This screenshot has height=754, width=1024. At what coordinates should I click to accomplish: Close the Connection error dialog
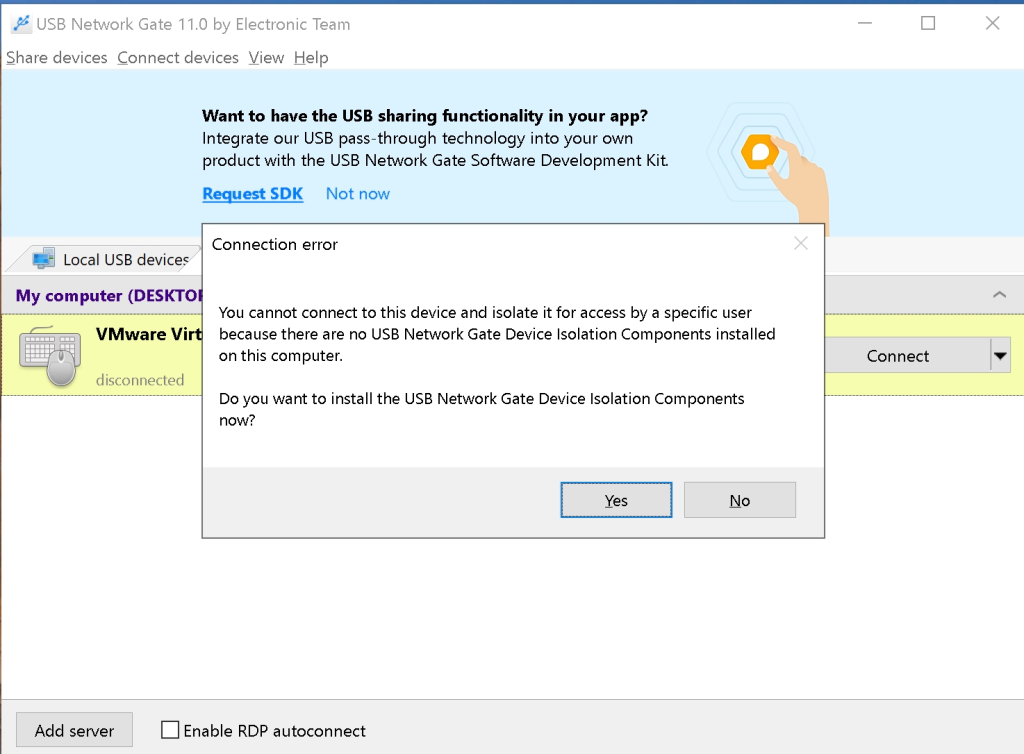pyautogui.click(x=800, y=243)
